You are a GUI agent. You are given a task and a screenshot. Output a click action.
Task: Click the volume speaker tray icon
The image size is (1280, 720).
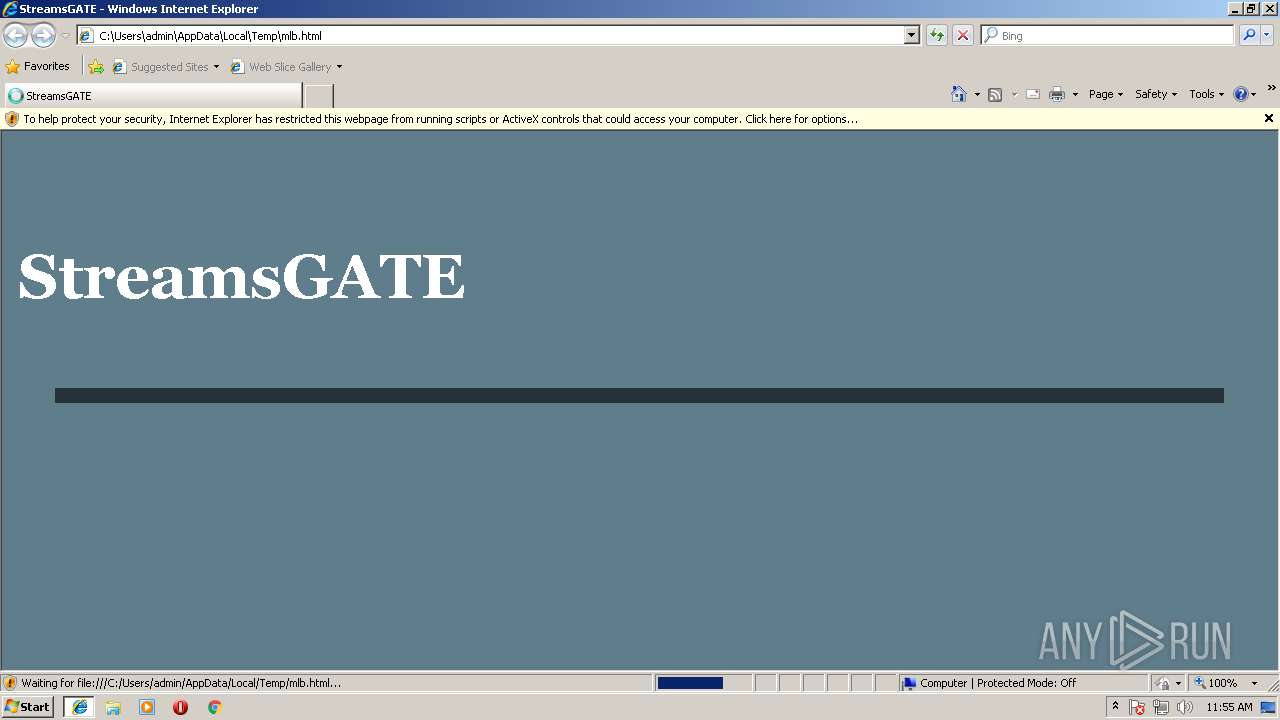pos(1185,708)
